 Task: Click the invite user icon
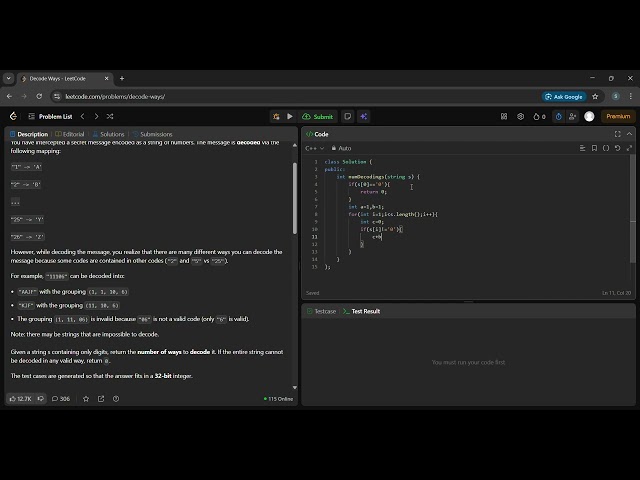click(572, 116)
